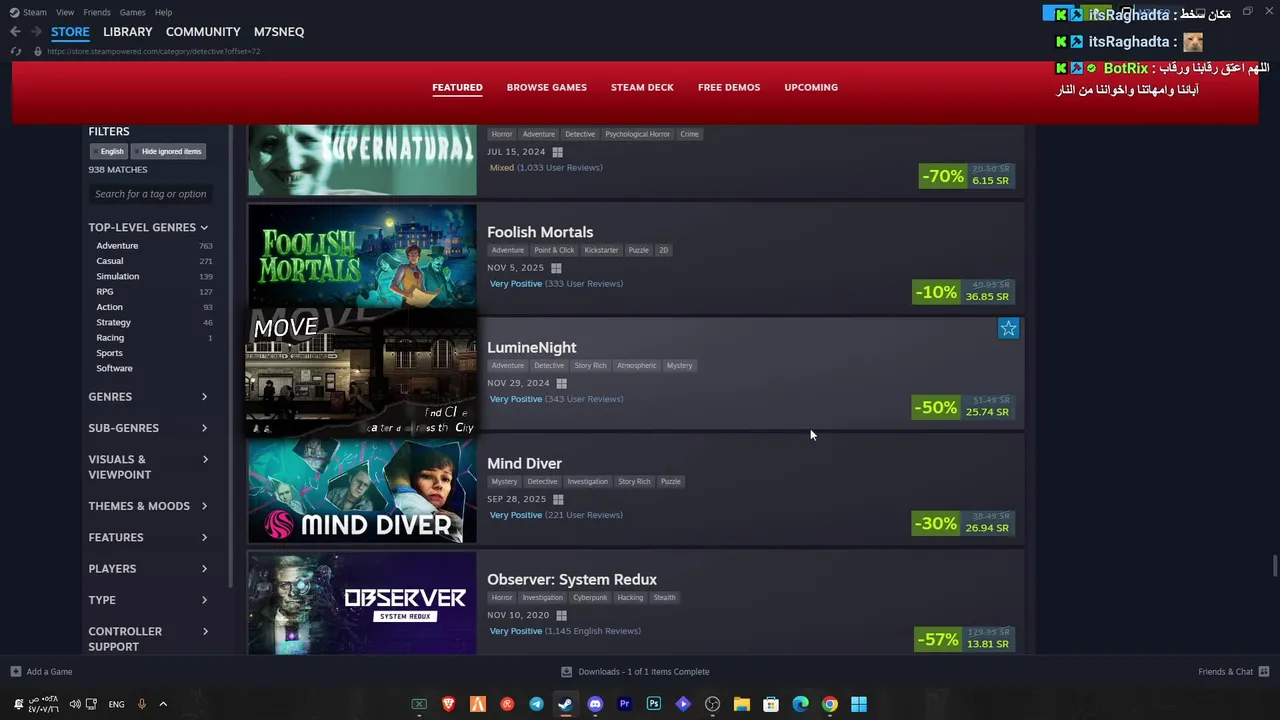The height and width of the screenshot is (720, 1280).
Task: Click the Steam logo in the top-left
Action: click(x=15, y=12)
